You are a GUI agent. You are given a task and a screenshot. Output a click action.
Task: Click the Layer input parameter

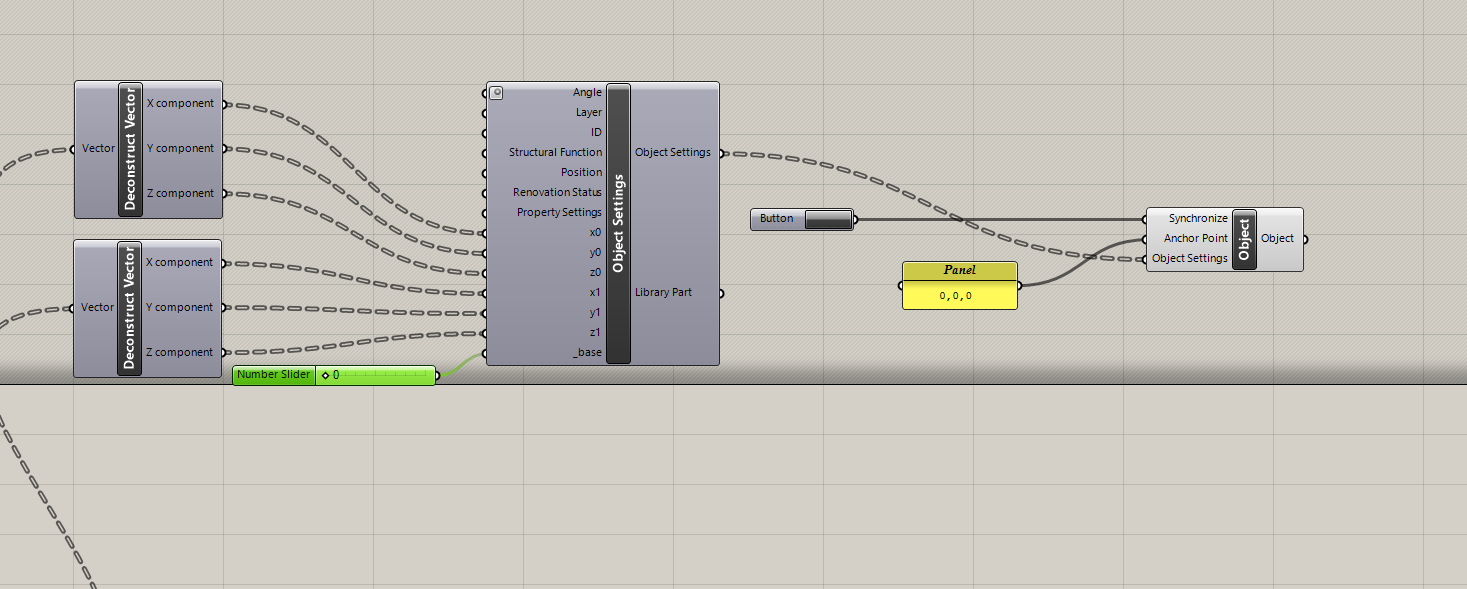[x=588, y=113]
